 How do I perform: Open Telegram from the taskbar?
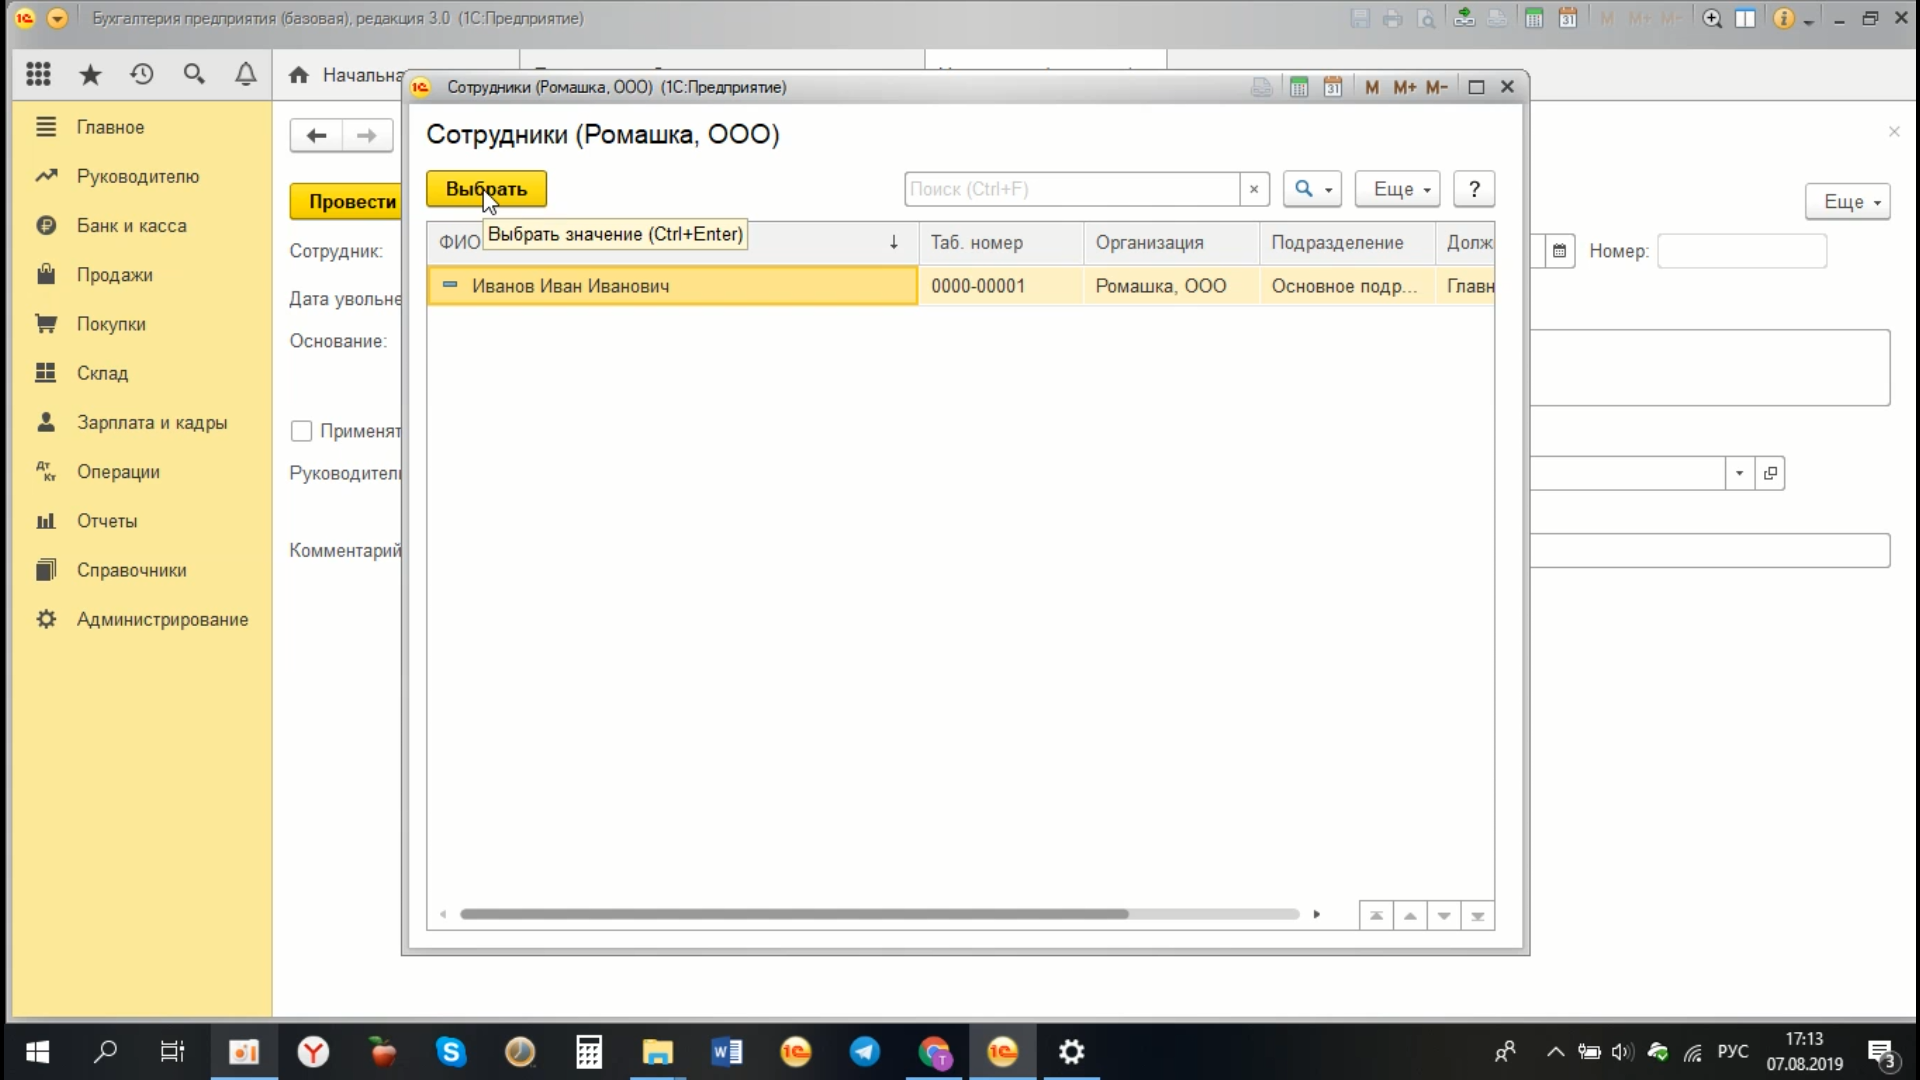tap(865, 1052)
